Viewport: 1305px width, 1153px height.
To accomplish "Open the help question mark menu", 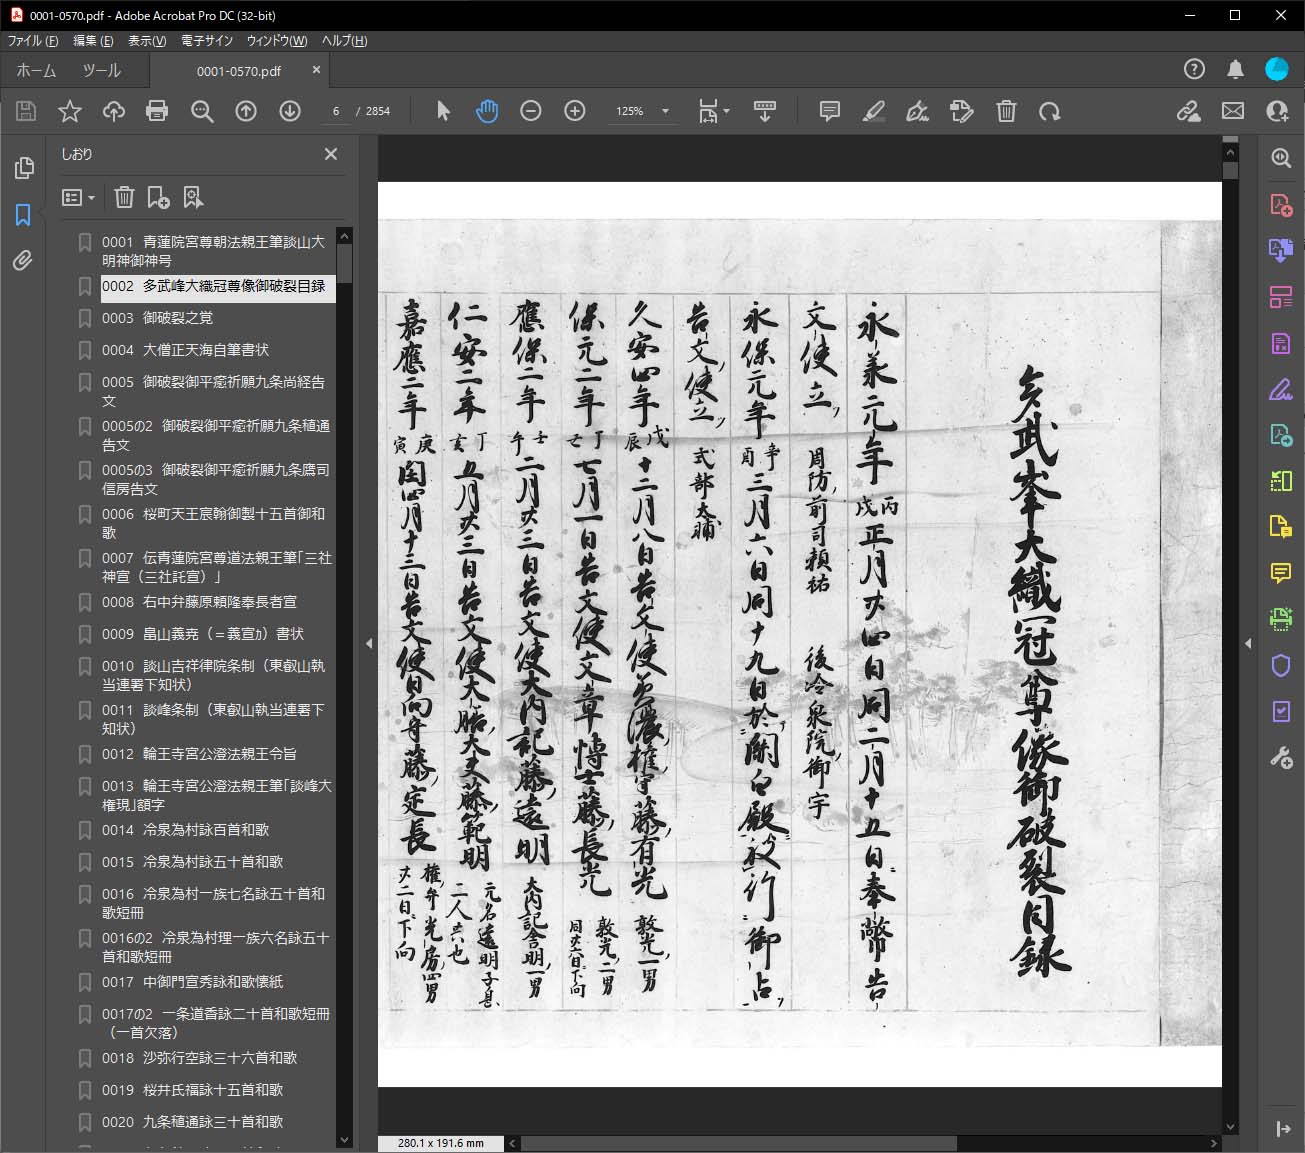I will pyautogui.click(x=1194, y=69).
